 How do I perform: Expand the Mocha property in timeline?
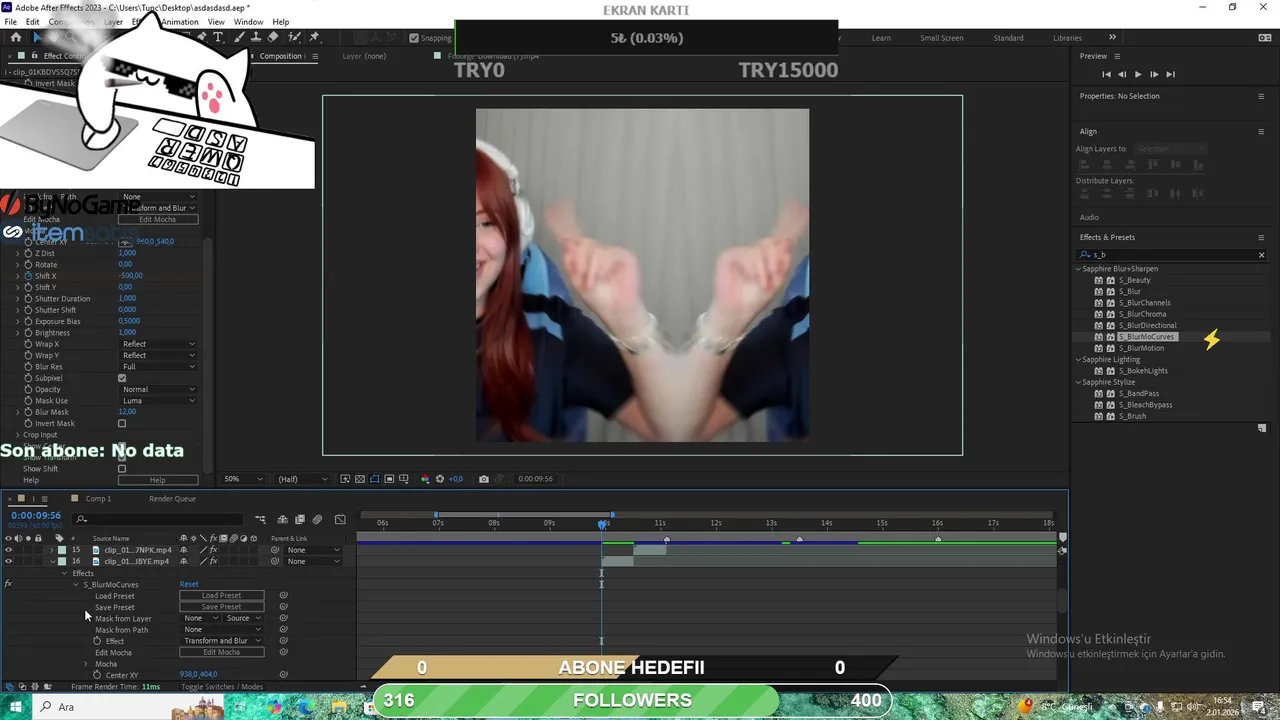click(85, 664)
